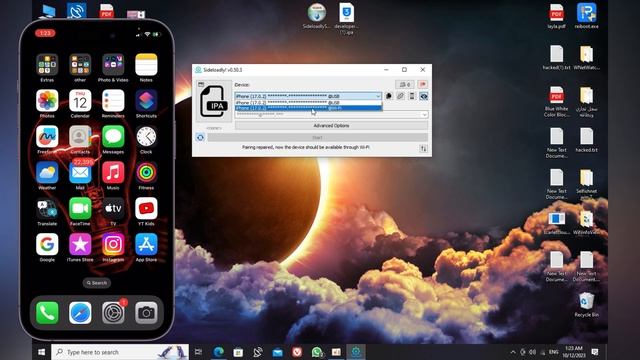Open Music app on the iPhone
640x360 pixels.
(x=113, y=172)
